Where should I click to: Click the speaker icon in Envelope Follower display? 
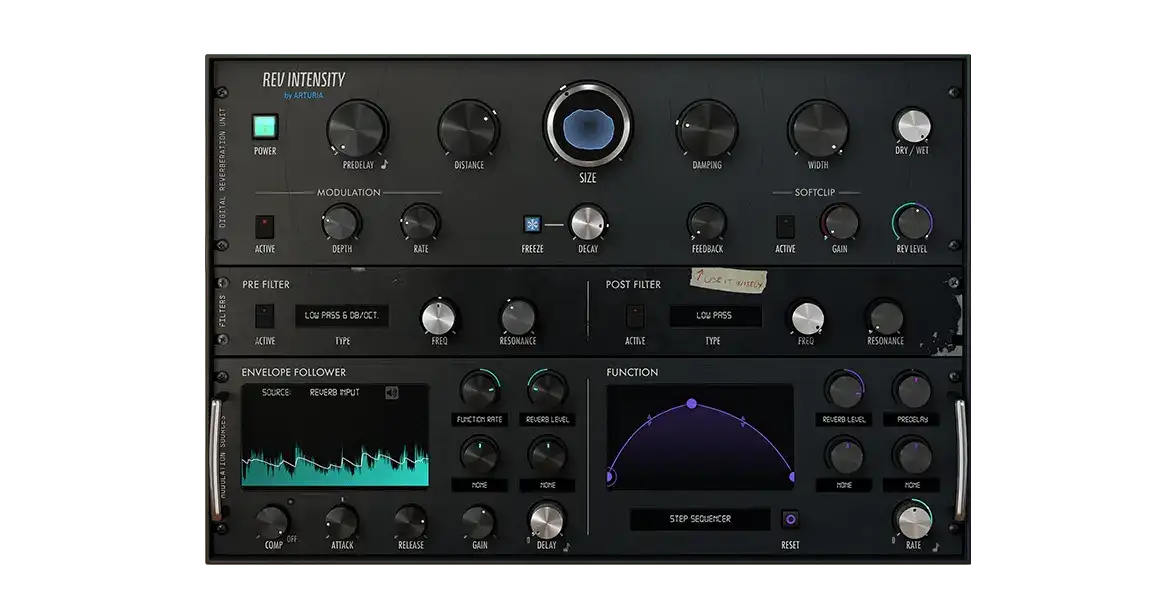(392, 393)
